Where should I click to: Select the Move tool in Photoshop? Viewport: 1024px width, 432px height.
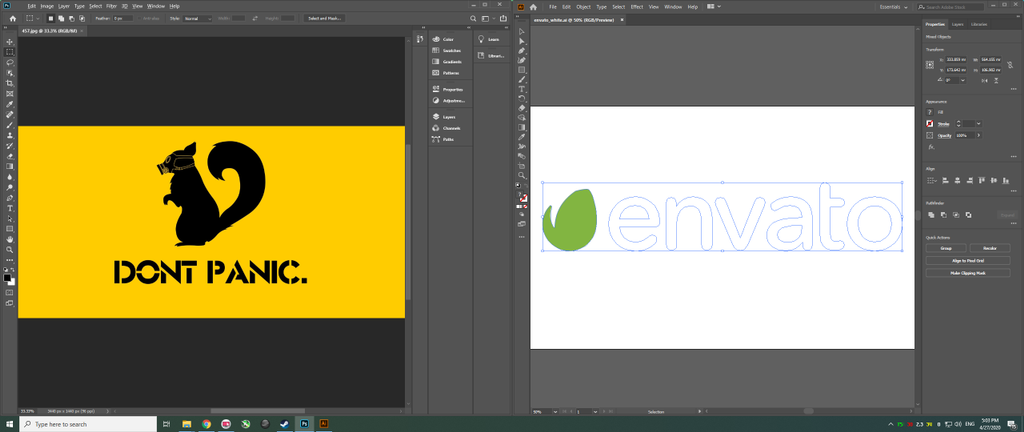click(x=10, y=41)
